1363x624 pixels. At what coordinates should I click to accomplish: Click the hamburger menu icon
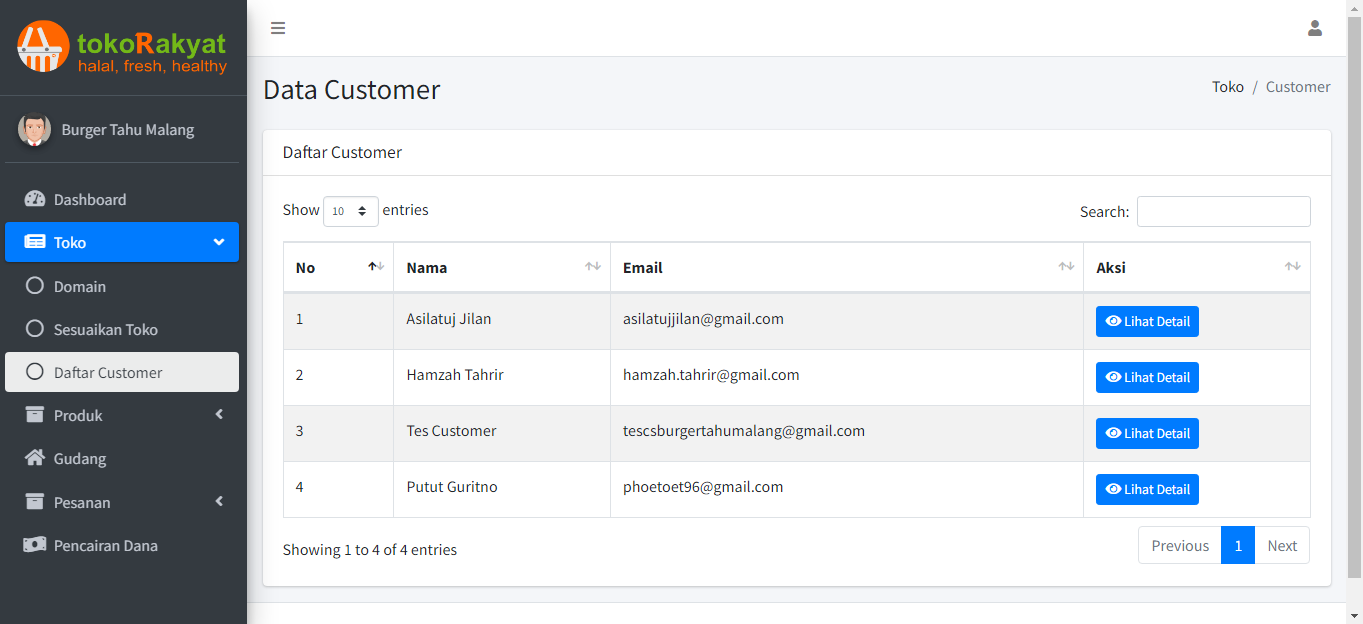[x=278, y=28]
